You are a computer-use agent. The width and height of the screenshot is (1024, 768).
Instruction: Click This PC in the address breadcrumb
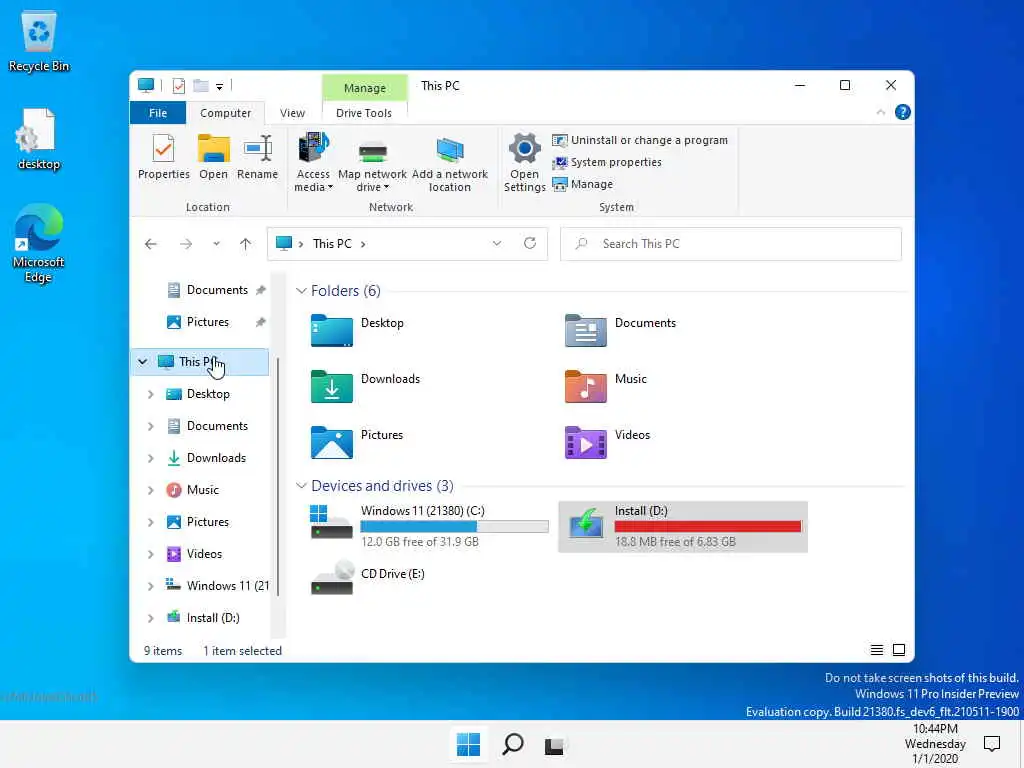tap(332, 244)
